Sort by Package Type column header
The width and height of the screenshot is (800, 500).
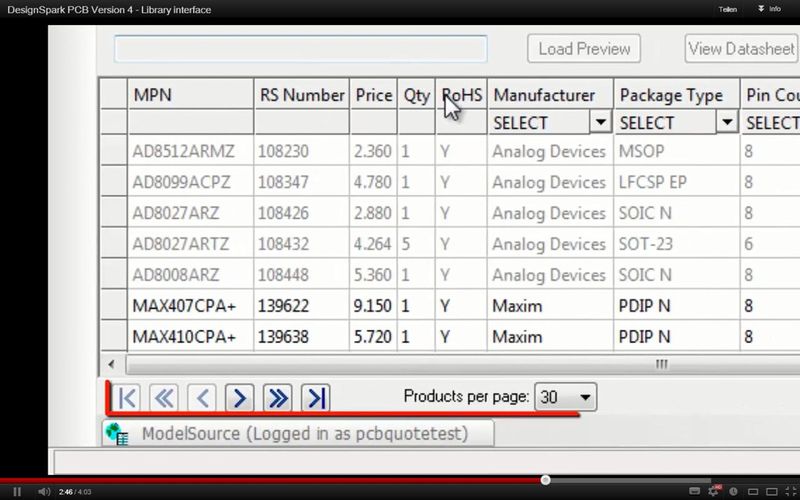(677, 95)
